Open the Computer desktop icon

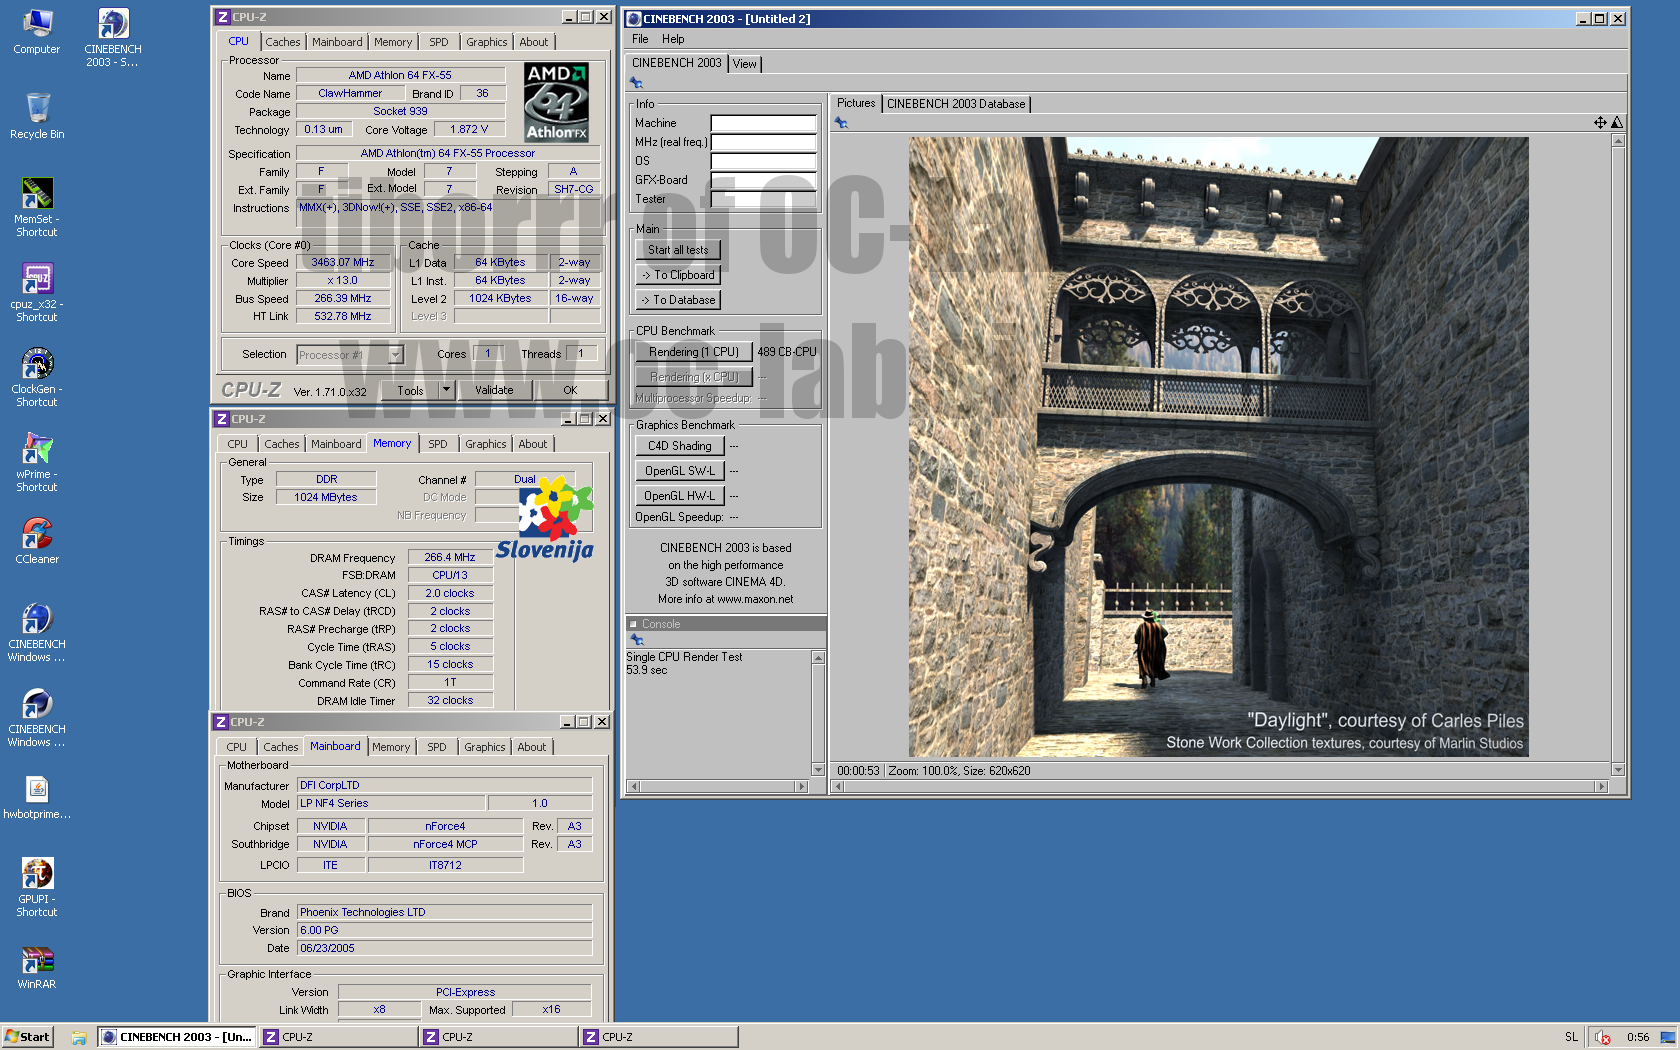pyautogui.click(x=36, y=31)
